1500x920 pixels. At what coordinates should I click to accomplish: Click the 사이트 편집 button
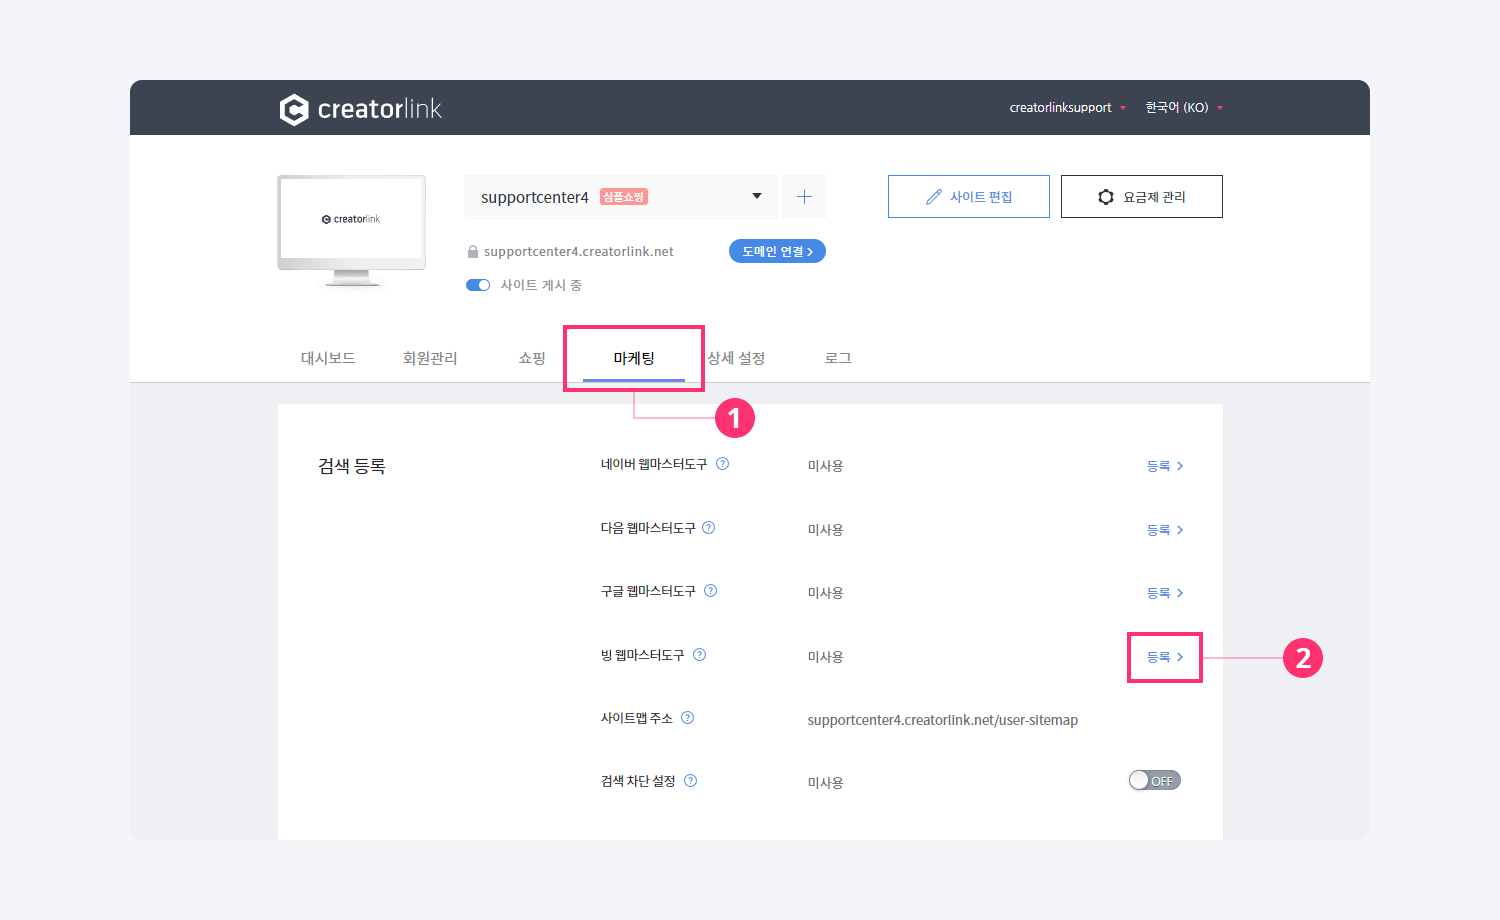[x=968, y=197]
